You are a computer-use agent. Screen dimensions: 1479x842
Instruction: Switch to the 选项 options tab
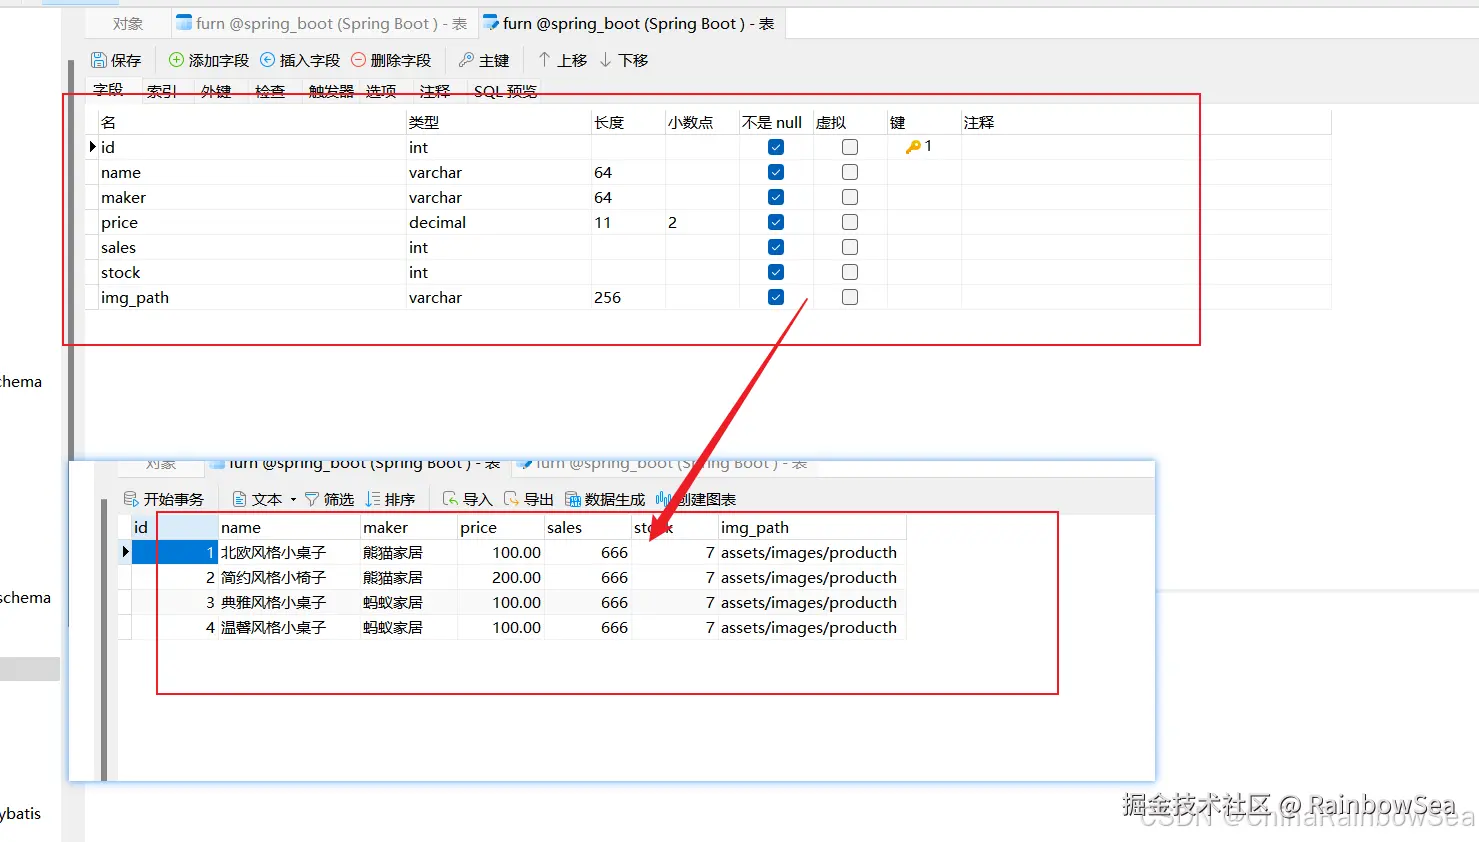coord(381,91)
